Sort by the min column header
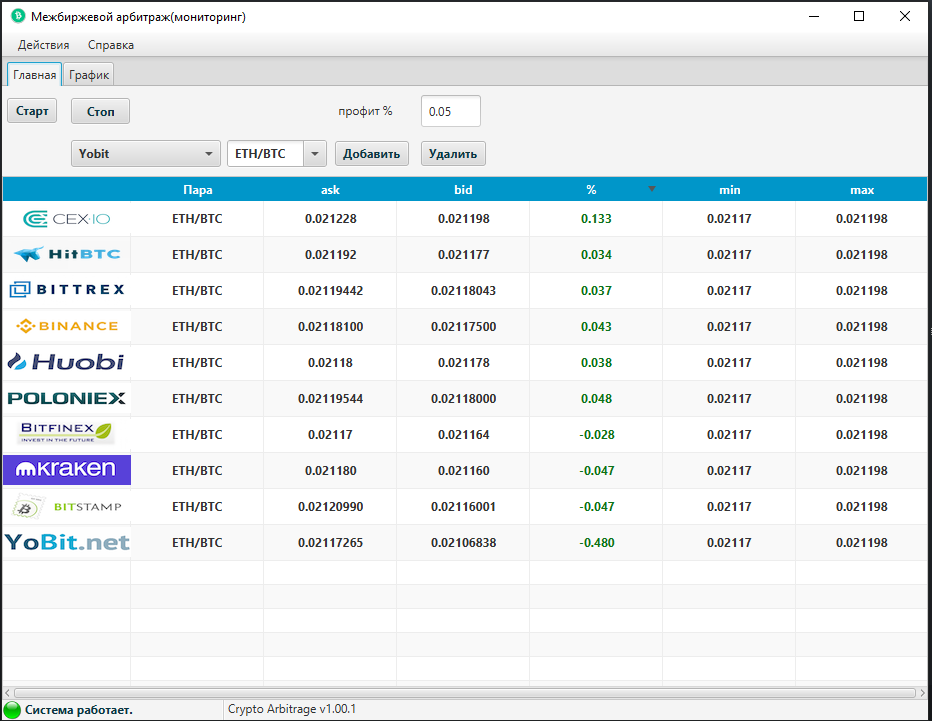932x721 pixels. 729,190
